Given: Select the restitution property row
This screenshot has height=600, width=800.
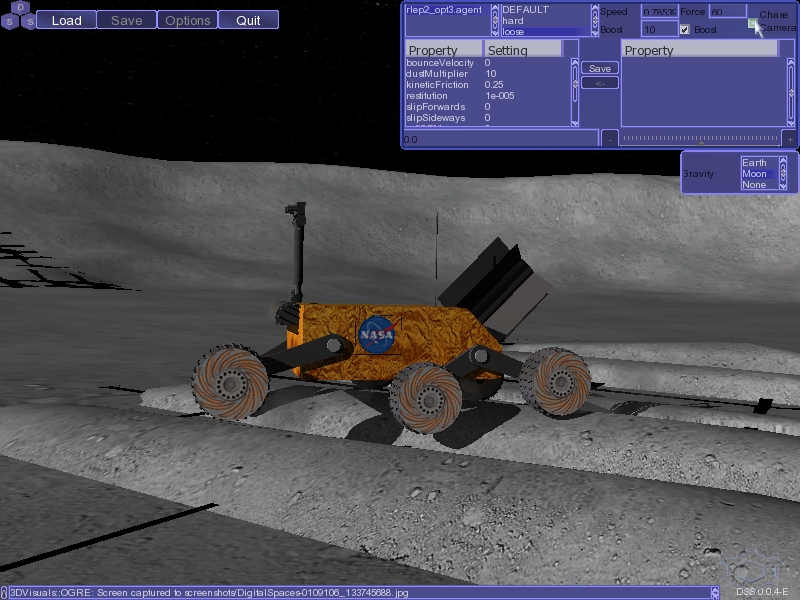Looking at the screenshot, I should (488, 96).
